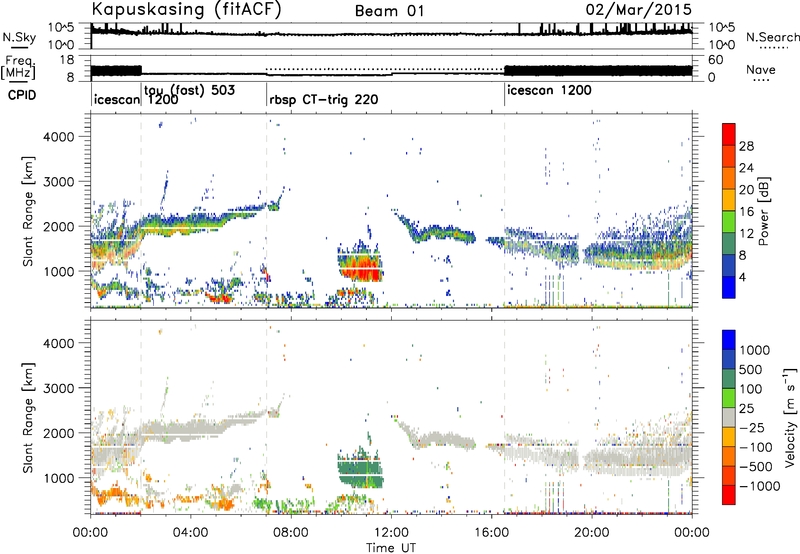Click the "Freq. [MHz]" label
Image resolution: width=800 pixels, height=554 pixels.
coord(18,68)
